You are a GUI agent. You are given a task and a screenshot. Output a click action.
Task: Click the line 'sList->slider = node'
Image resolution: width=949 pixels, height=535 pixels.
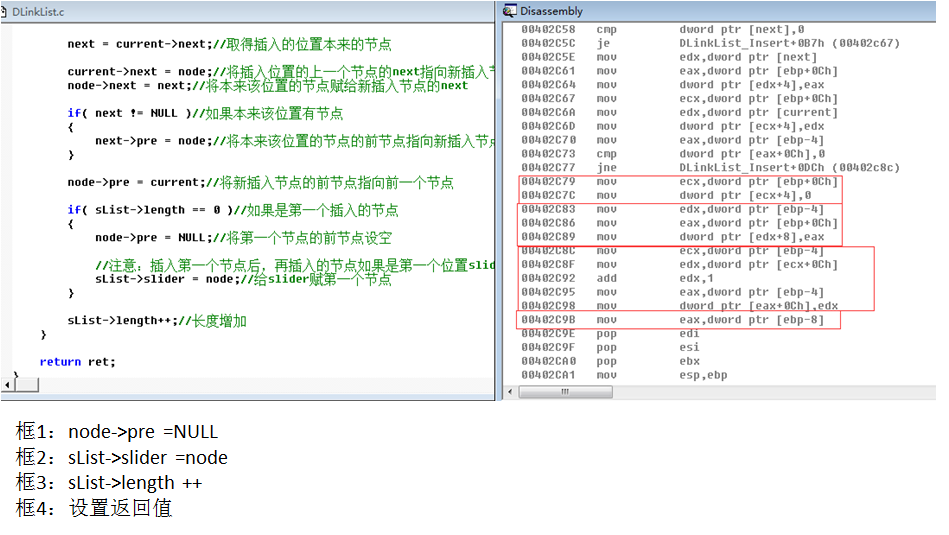(x=243, y=279)
